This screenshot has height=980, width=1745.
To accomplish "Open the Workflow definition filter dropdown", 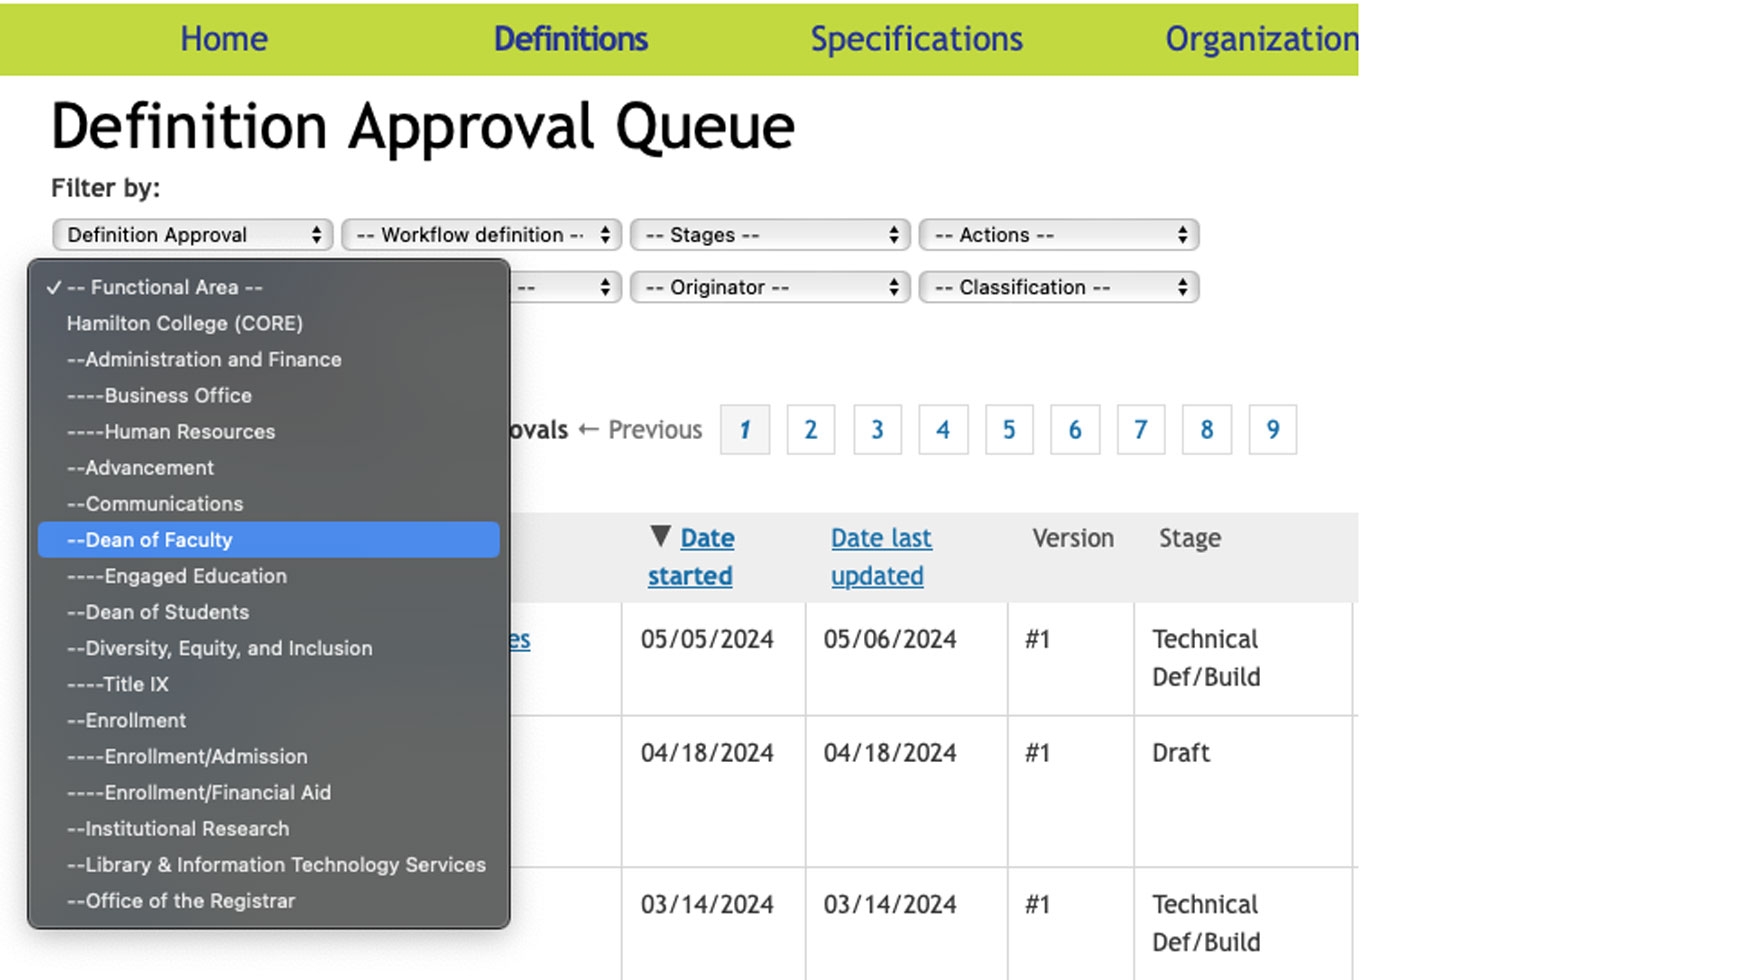I will [x=481, y=235].
